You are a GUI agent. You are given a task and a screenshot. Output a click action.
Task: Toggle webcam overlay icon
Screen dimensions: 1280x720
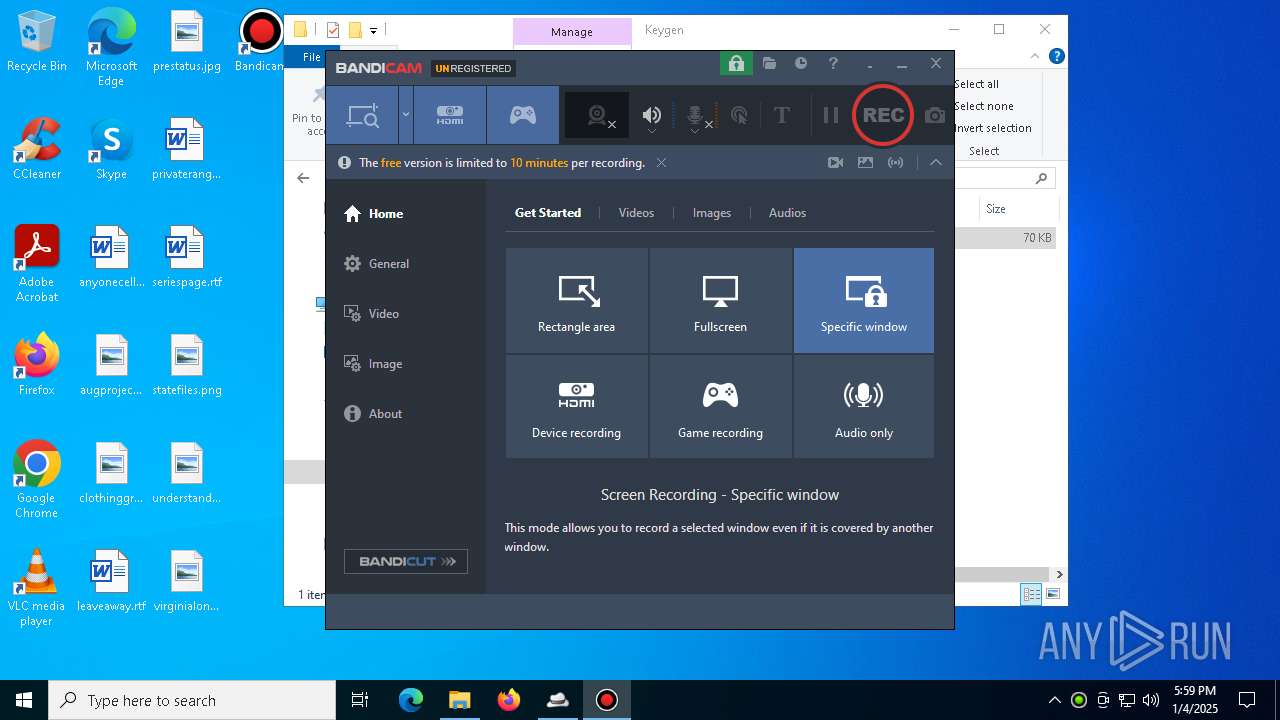click(598, 116)
